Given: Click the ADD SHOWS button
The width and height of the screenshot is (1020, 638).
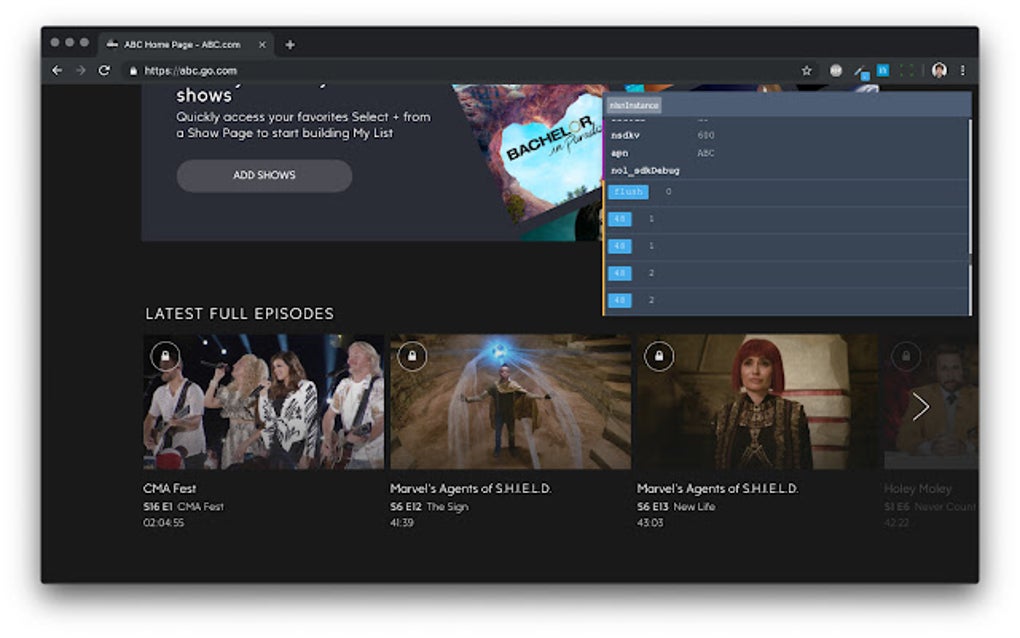Looking at the screenshot, I should 264,175.
